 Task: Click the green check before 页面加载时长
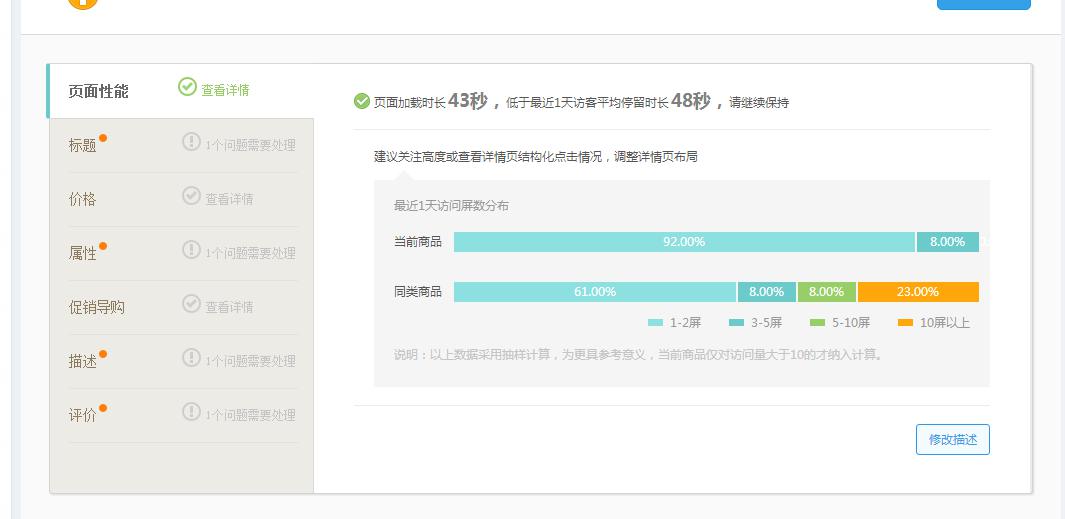(x=361, y=101)
